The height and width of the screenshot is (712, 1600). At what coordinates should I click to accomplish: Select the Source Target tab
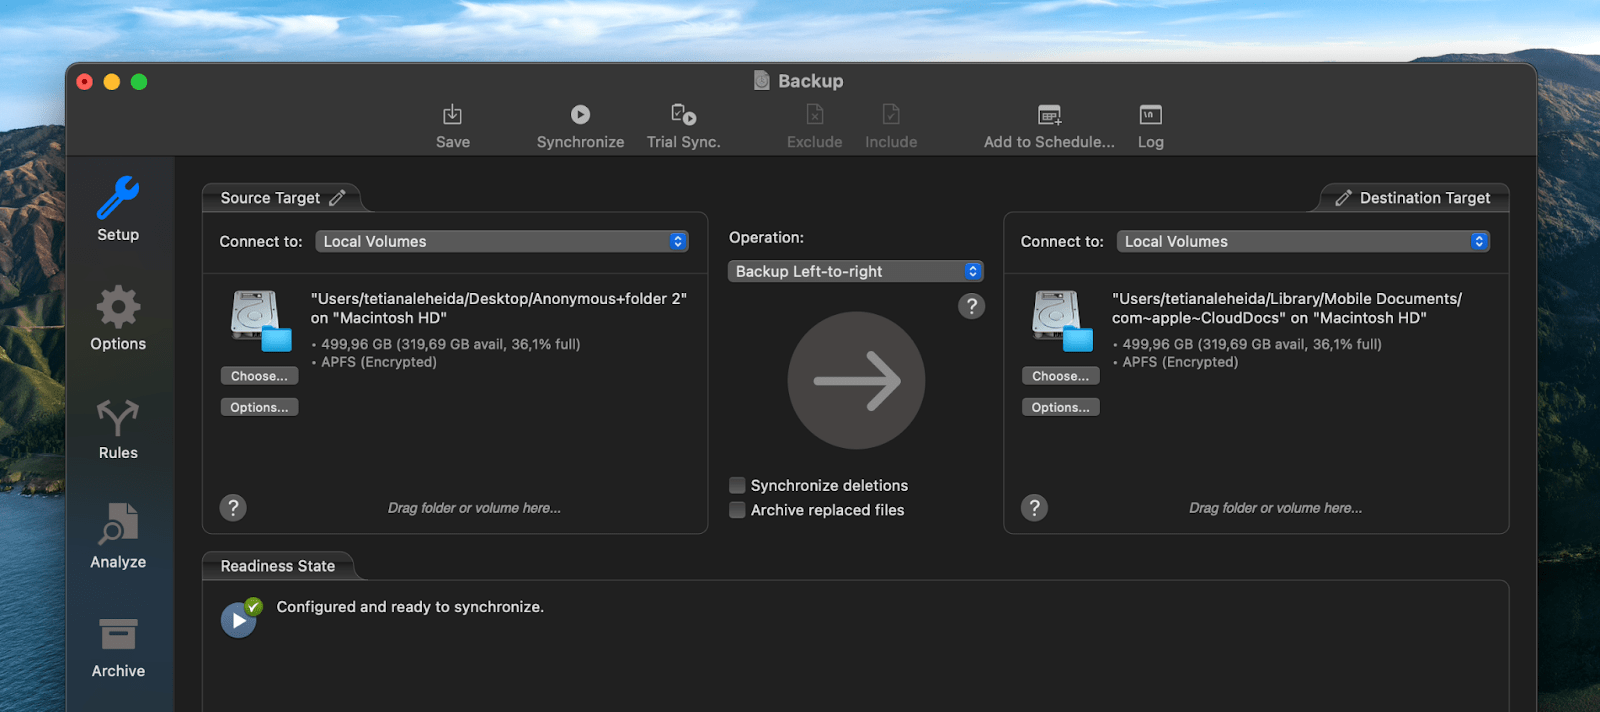(x=281, y=198)
